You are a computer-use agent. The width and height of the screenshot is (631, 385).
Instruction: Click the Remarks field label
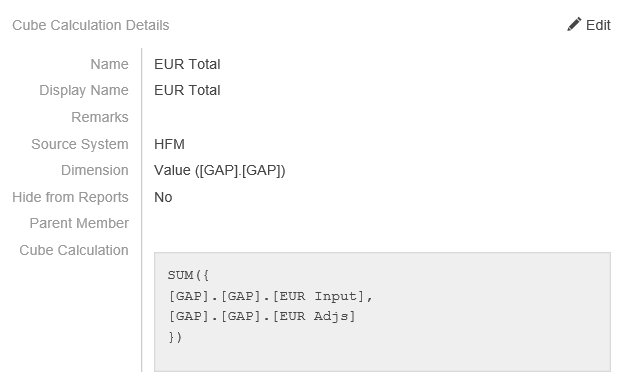point(100,117)
